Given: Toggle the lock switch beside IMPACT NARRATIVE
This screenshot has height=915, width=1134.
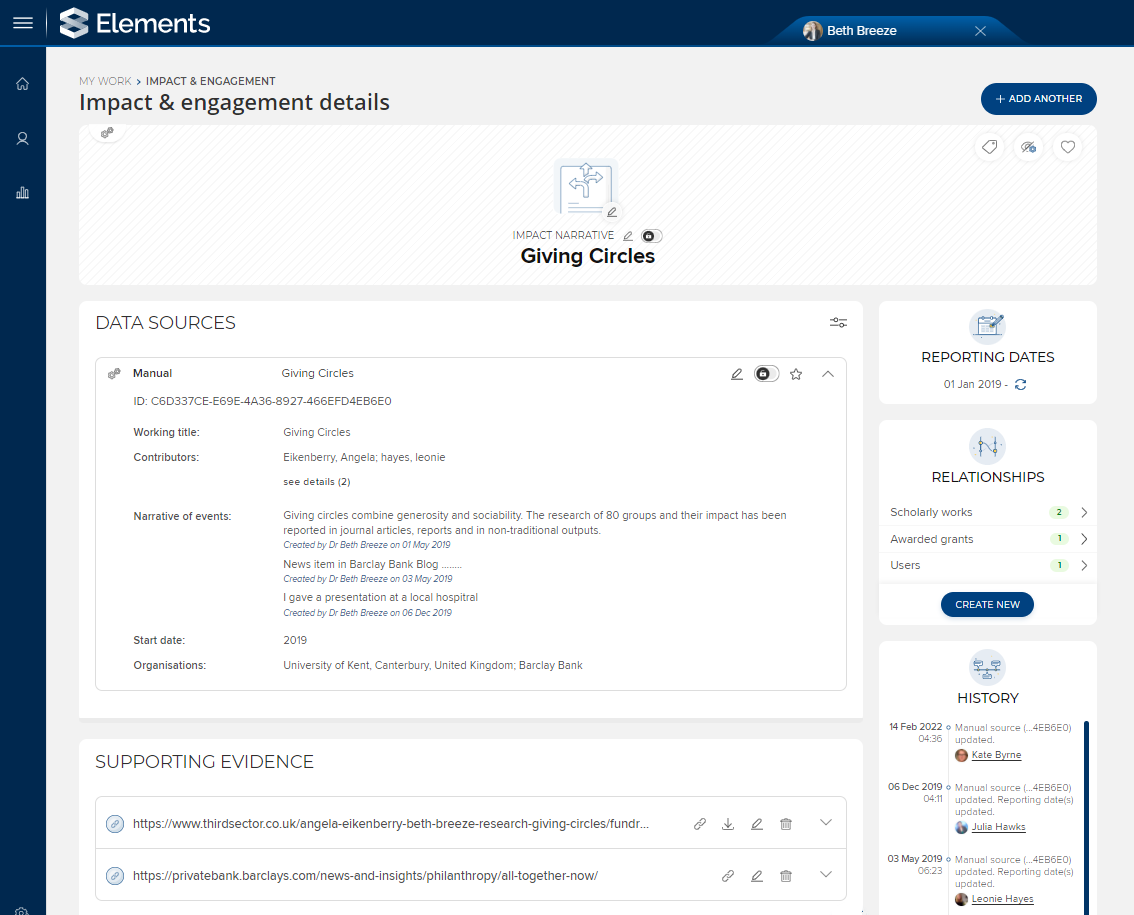Looking at the screenshot, I should tap(651, 236).
